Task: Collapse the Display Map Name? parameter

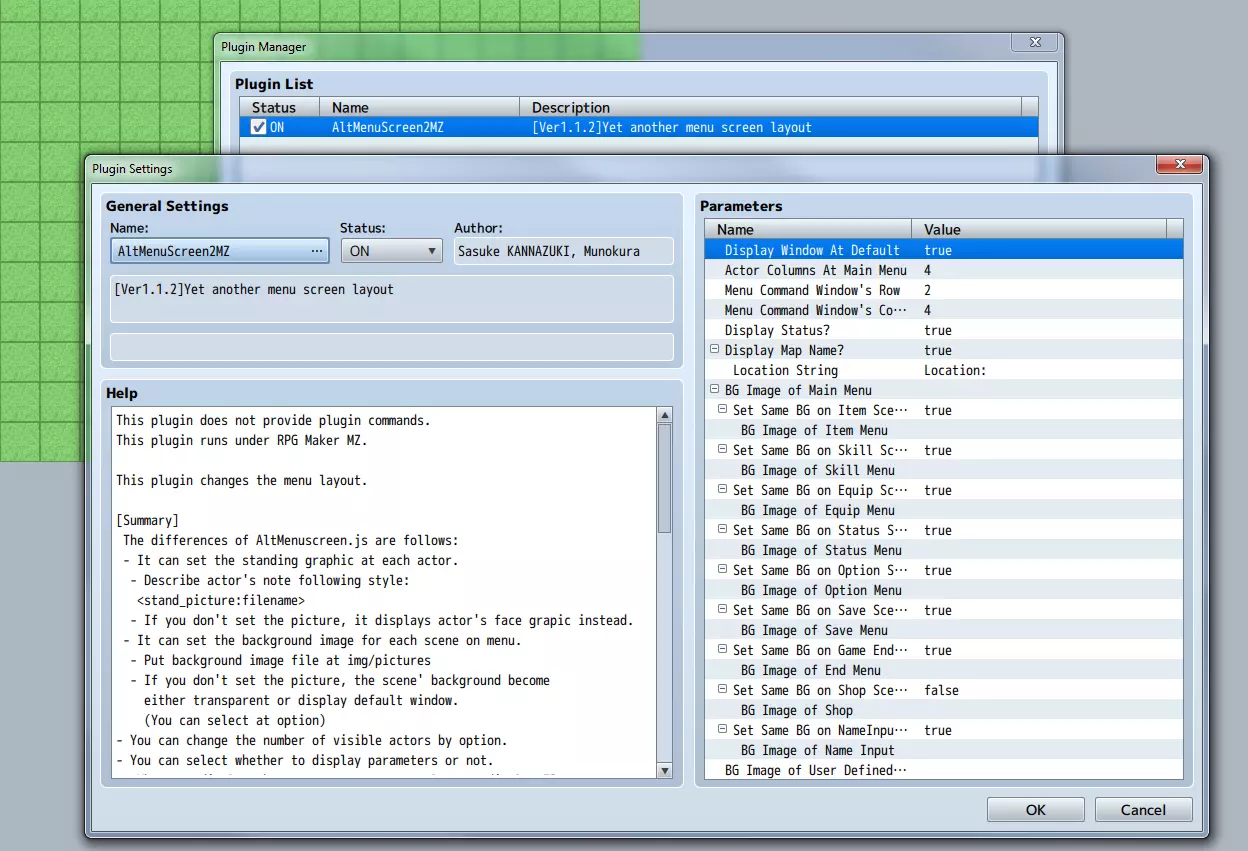Action: click(x=715, y=350)
